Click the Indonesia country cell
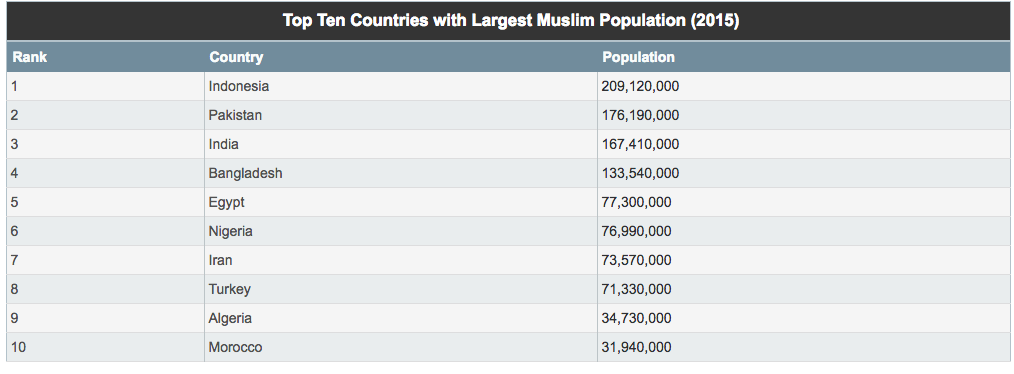Screen dimensions: 1014x374 click(x=239, y=86)
